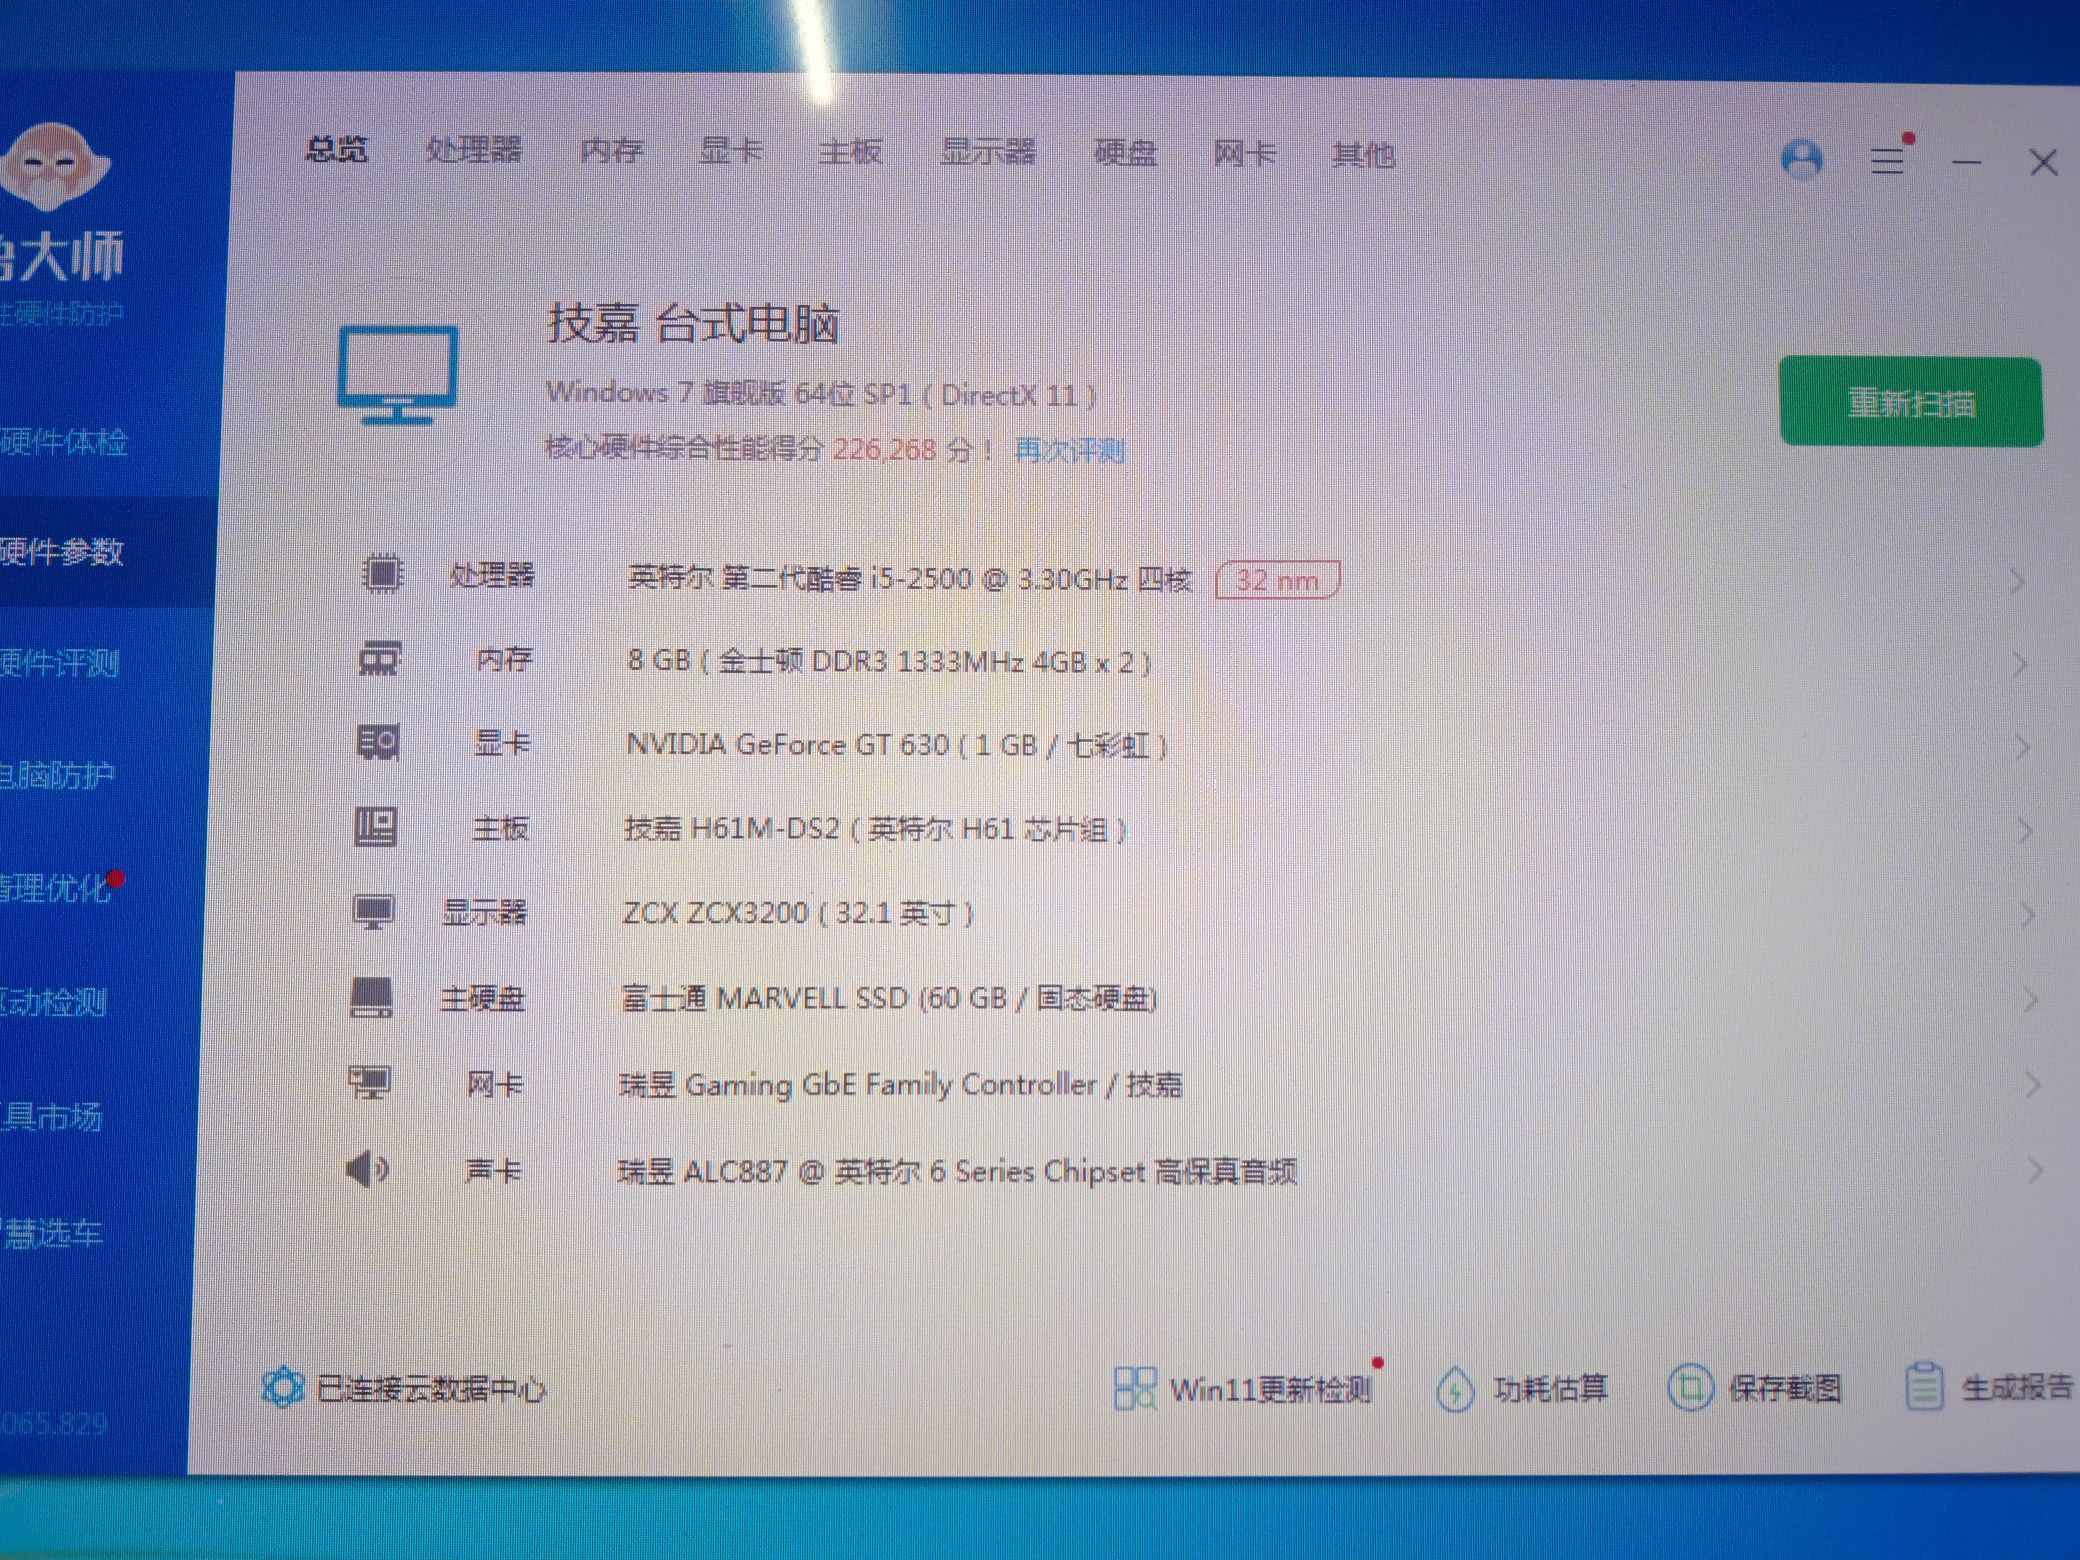Open 硬件体检 in the sidebar
Screen dimensions: 2080x1560
click(64, 442)
